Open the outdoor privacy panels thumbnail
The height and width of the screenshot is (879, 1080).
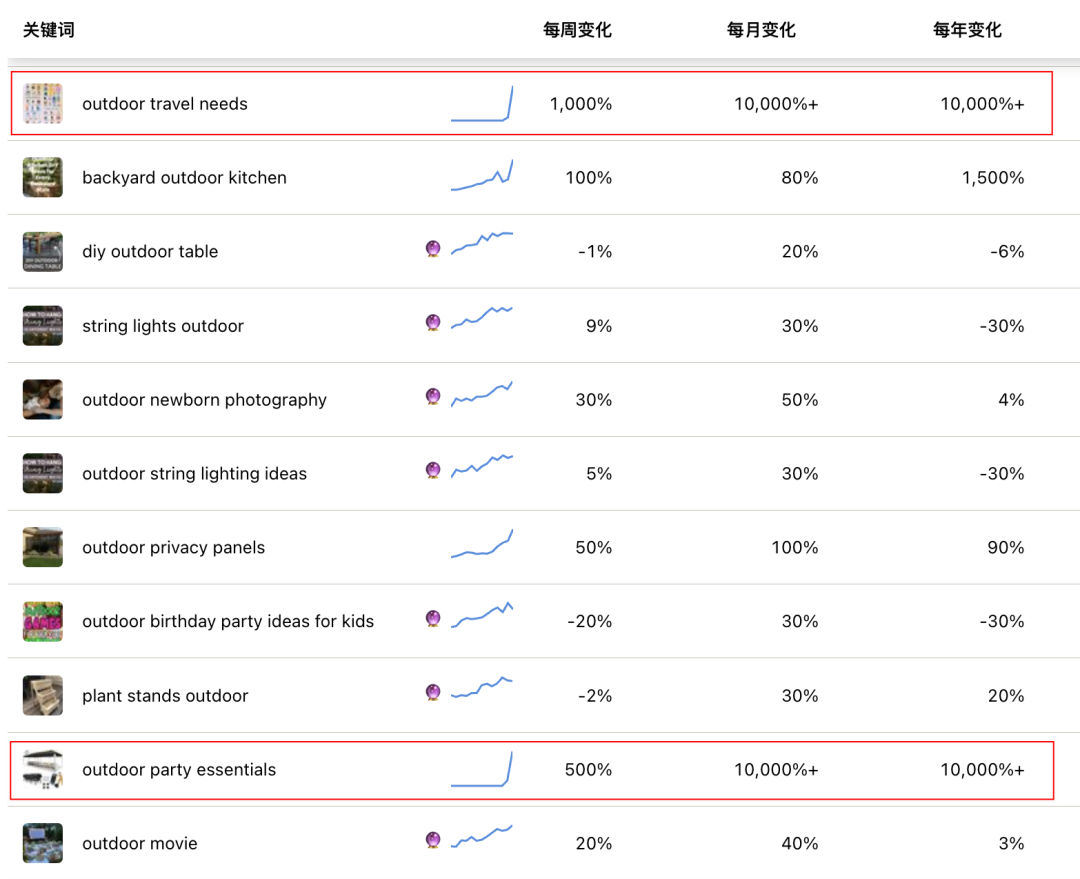pyautogui.click(x=43, y=548)
